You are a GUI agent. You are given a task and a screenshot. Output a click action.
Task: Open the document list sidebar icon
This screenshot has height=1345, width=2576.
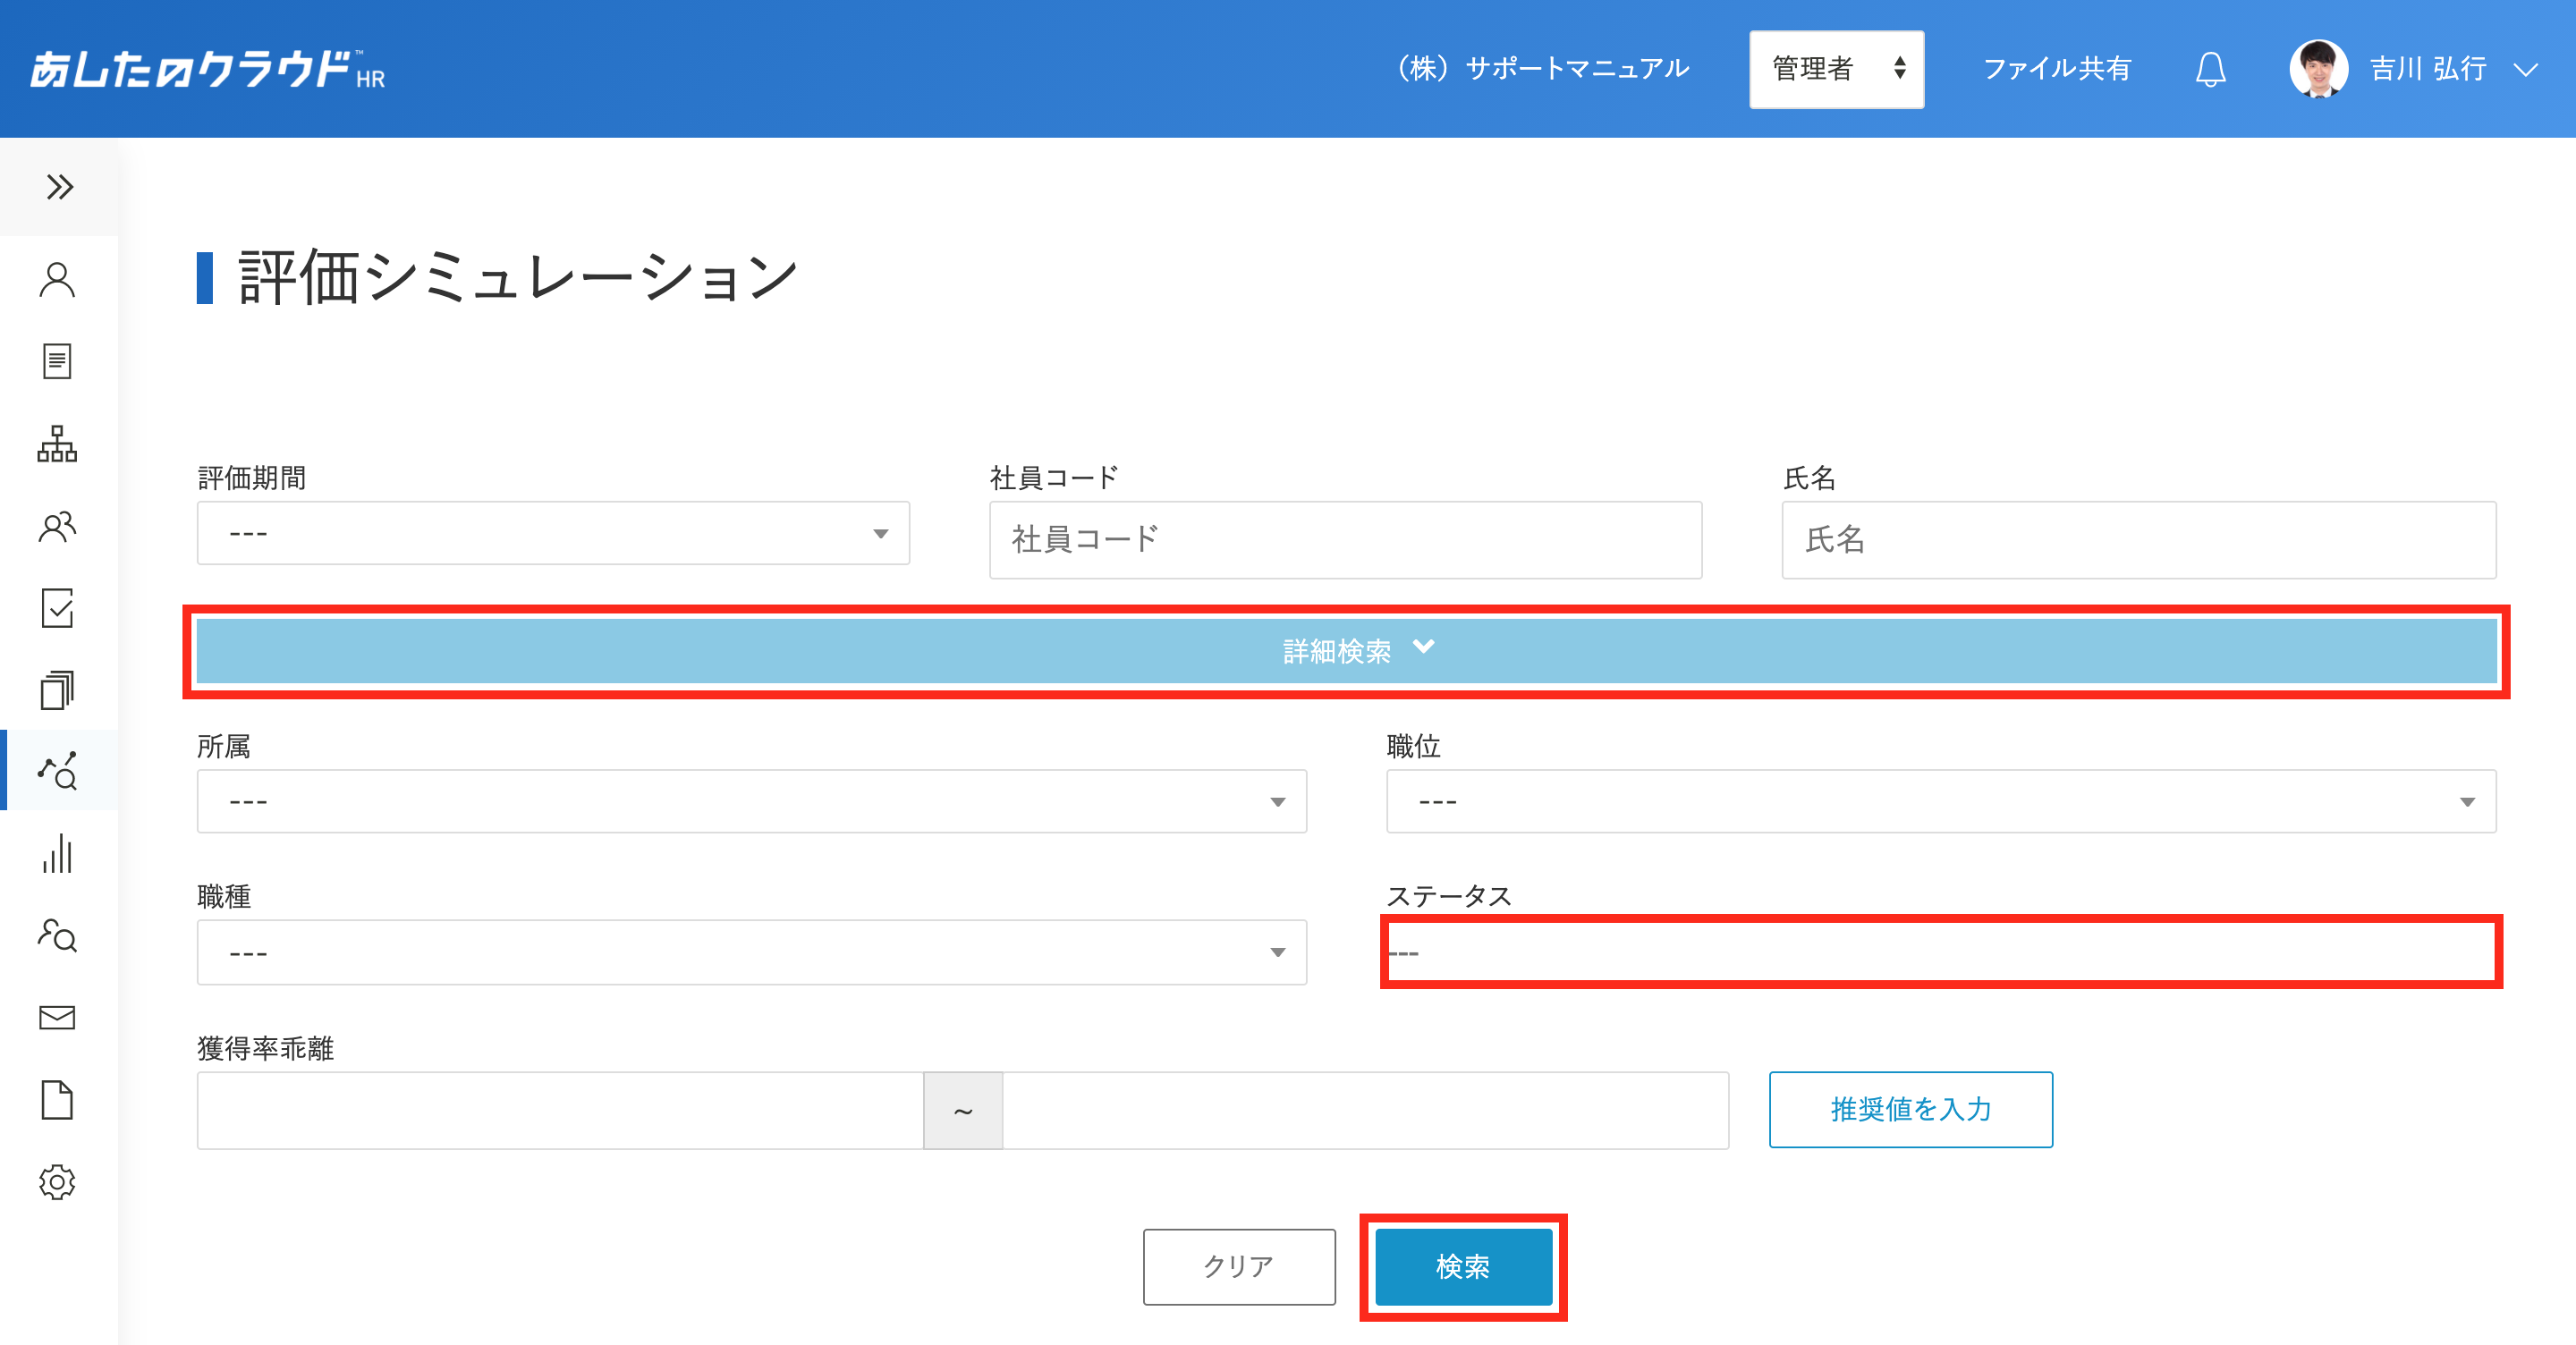(57, 361)
